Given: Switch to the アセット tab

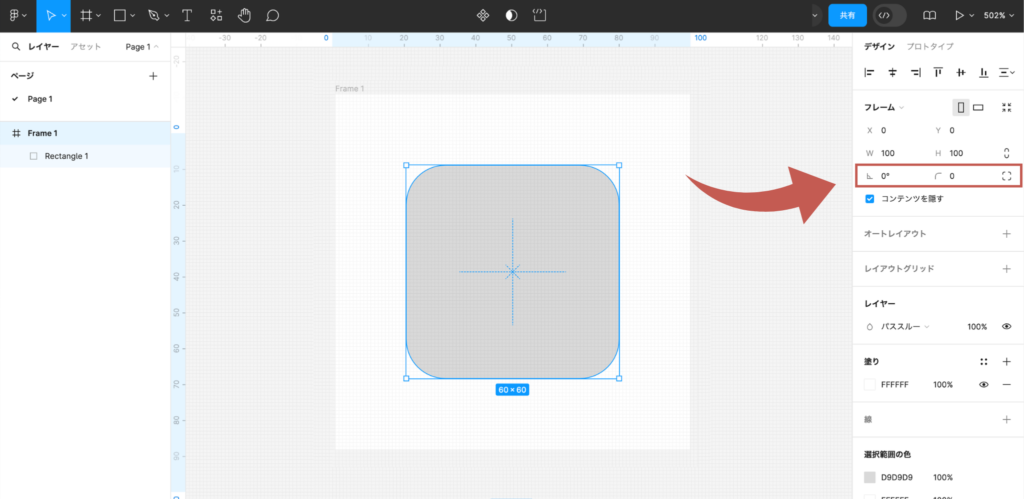Looking at the screenshot, I should point(84,47).
